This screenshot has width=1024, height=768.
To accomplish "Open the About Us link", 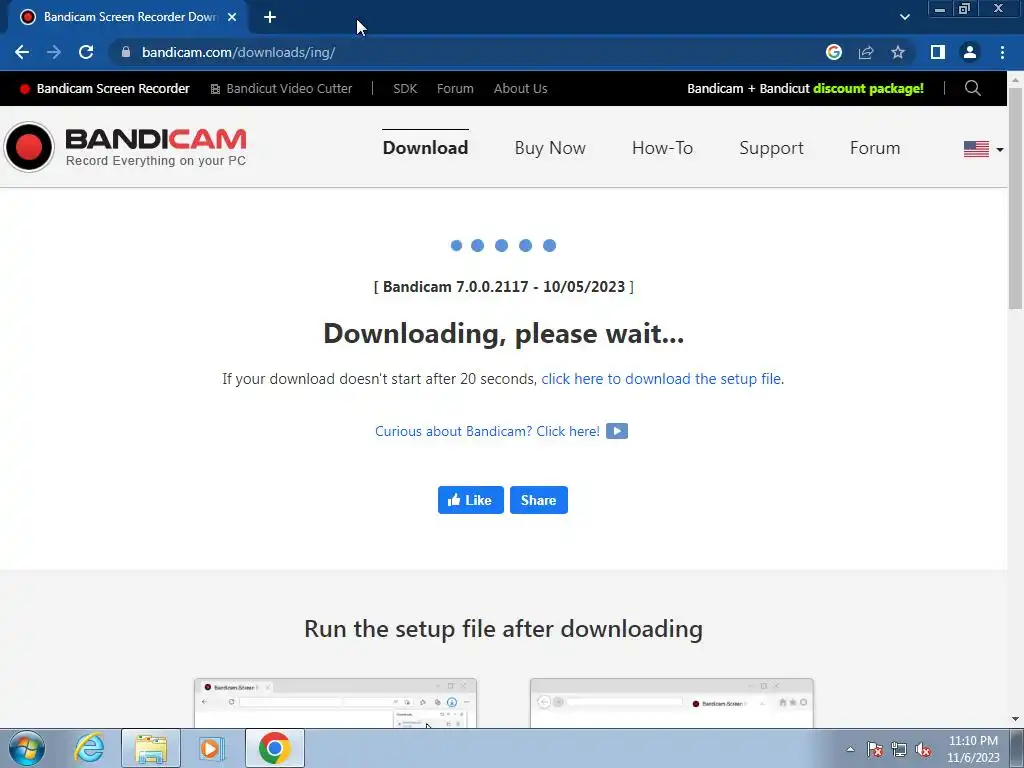I will click(520, 88).
